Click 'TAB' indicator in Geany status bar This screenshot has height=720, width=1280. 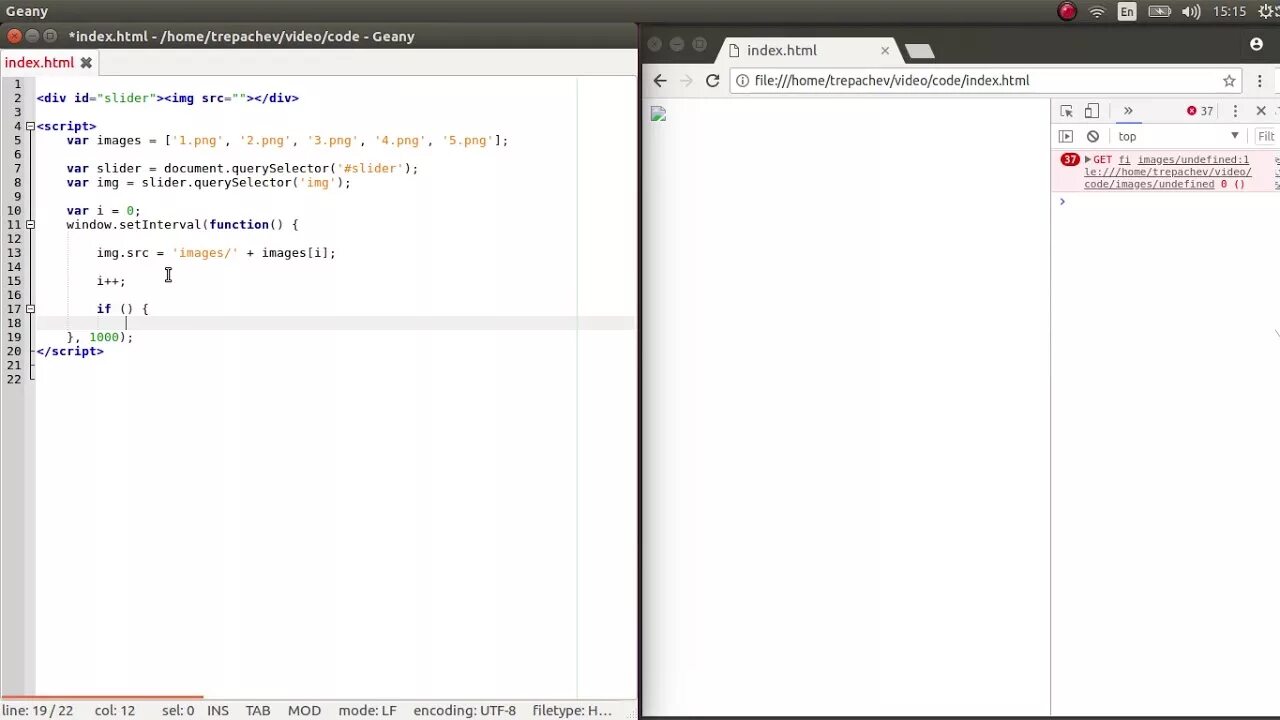(258, 710)
